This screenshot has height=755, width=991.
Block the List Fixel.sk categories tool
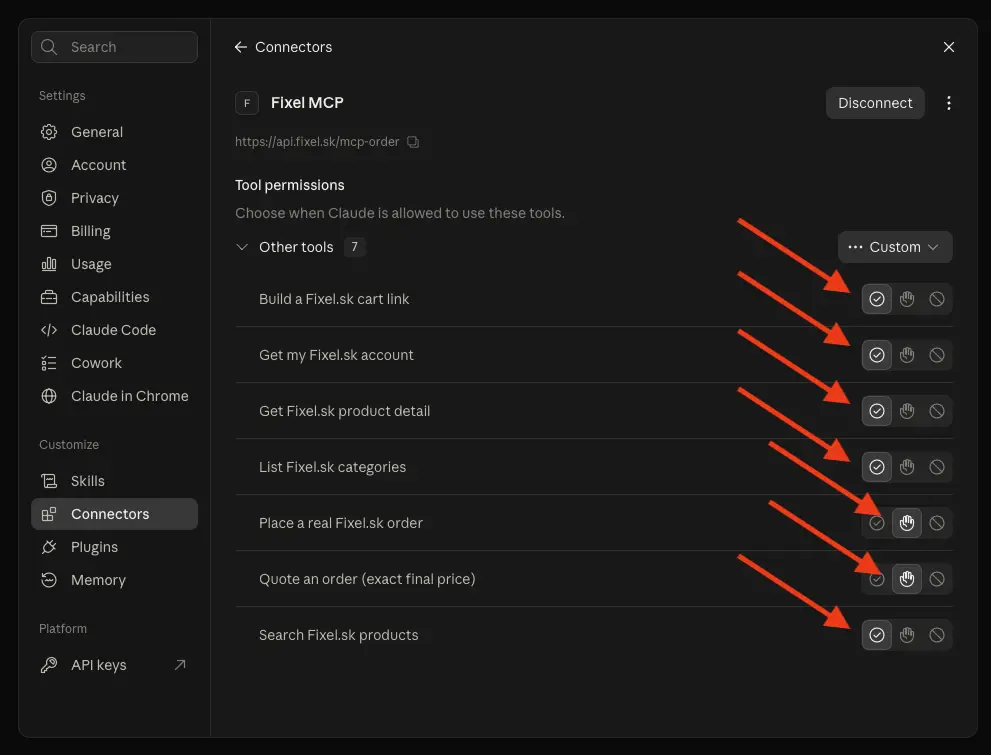[x=937, y=467]
